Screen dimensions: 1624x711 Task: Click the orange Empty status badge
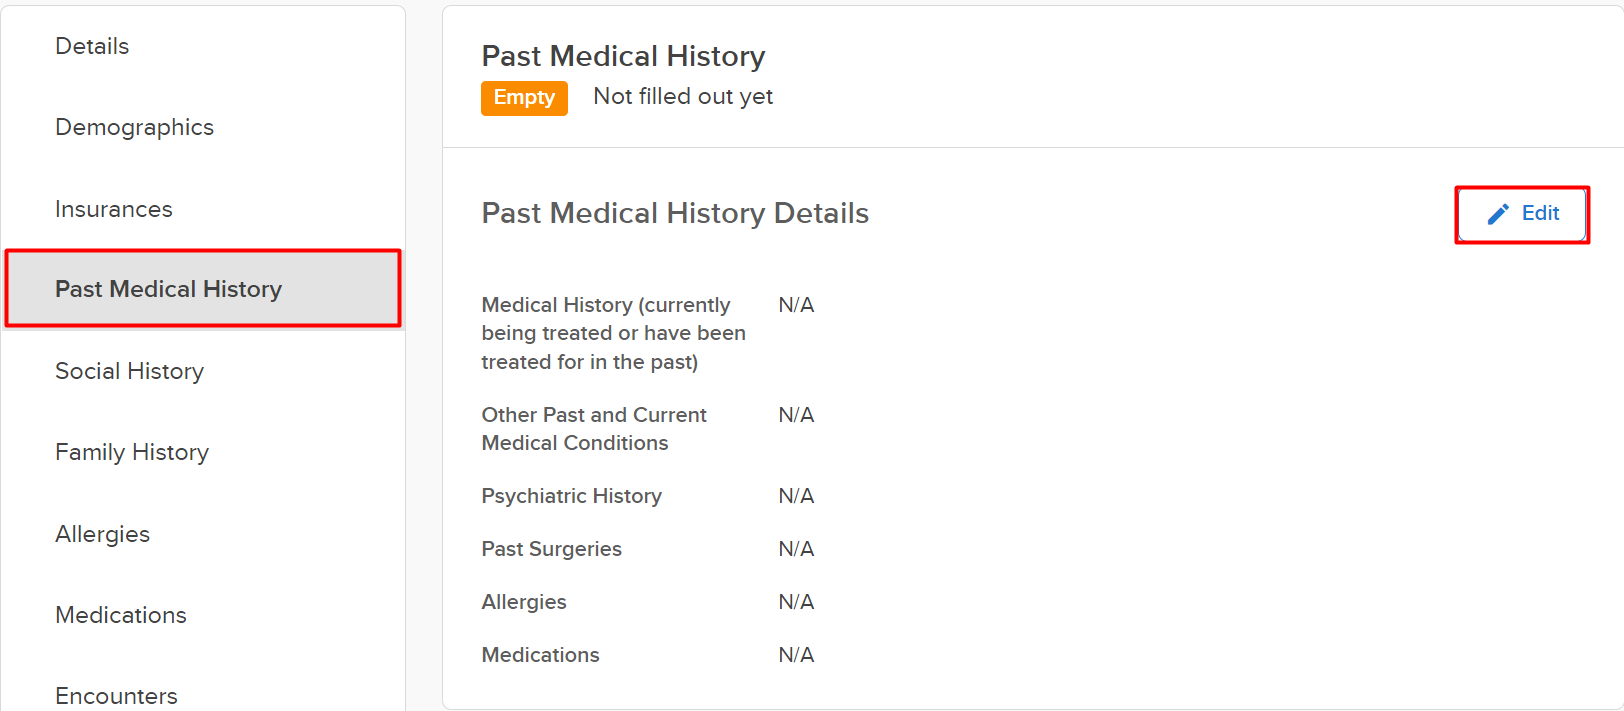coord(524,98)
